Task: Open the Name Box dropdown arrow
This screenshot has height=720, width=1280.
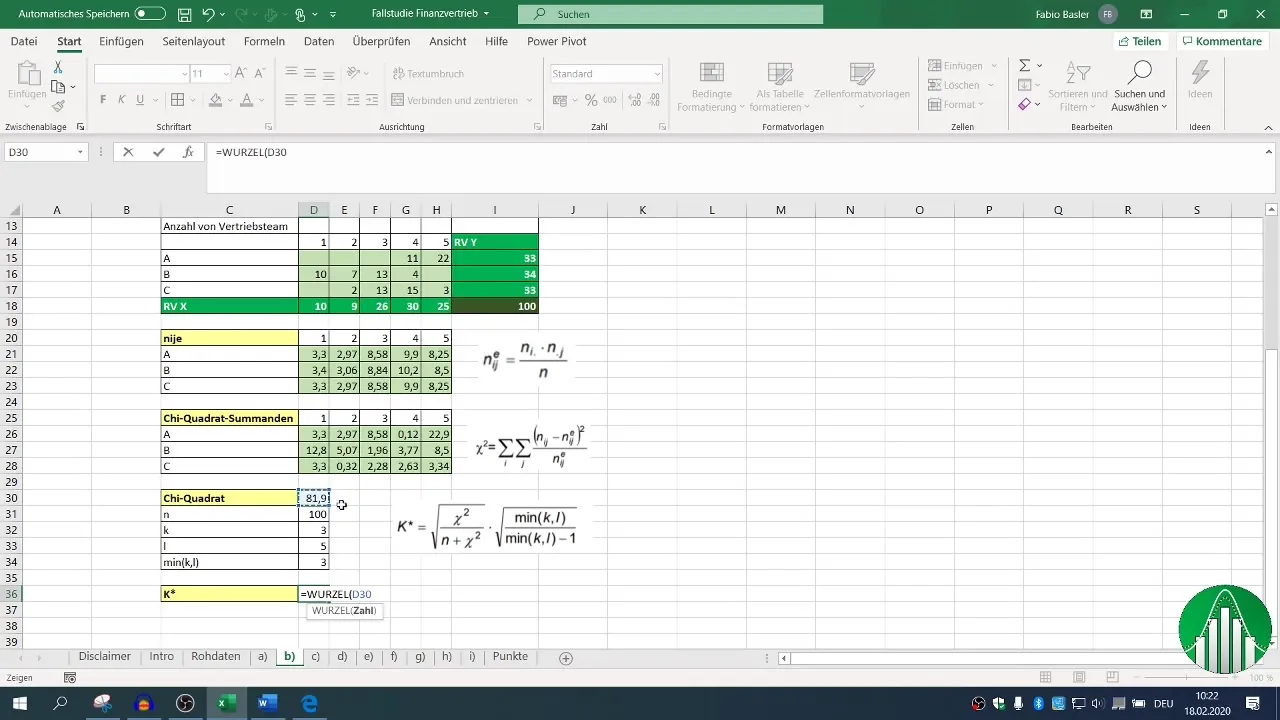Action: 80,152
